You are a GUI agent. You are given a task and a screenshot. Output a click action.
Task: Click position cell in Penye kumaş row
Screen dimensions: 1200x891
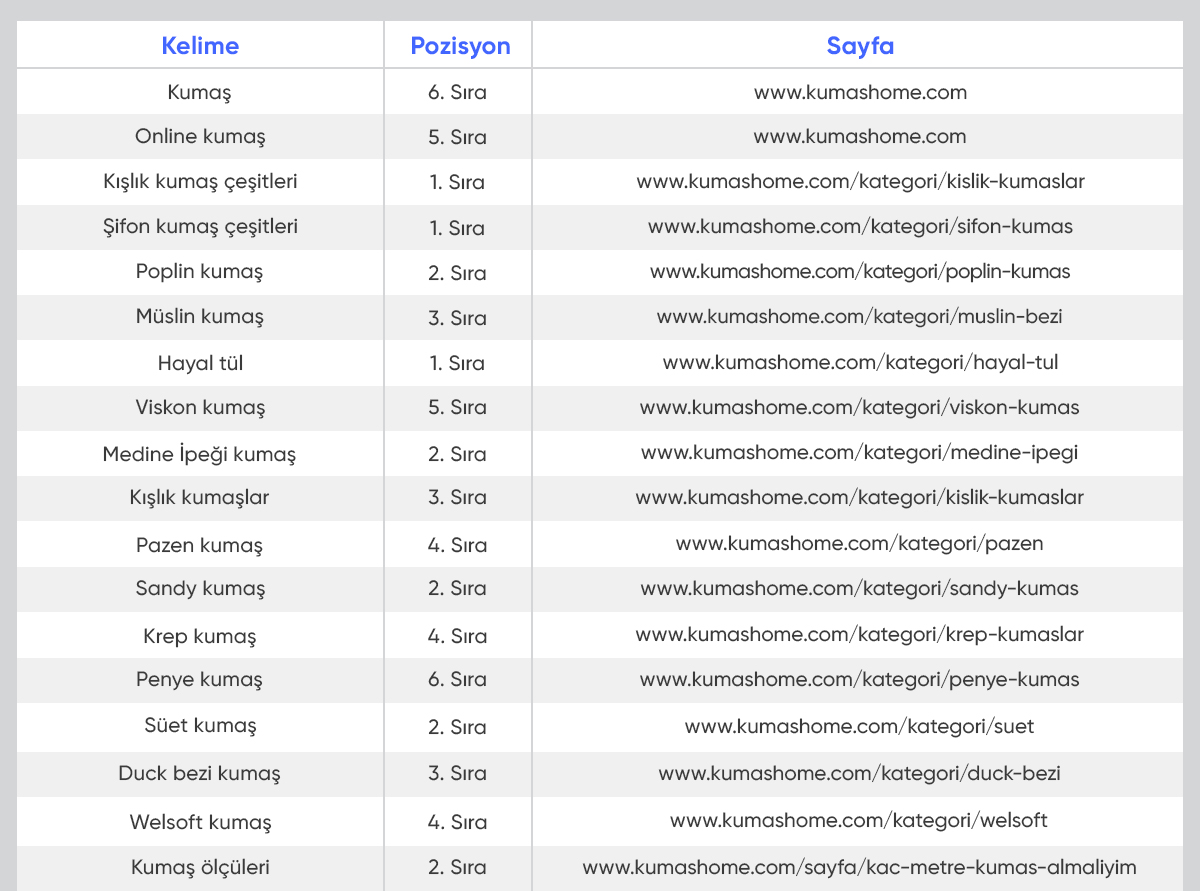point(458,680)
